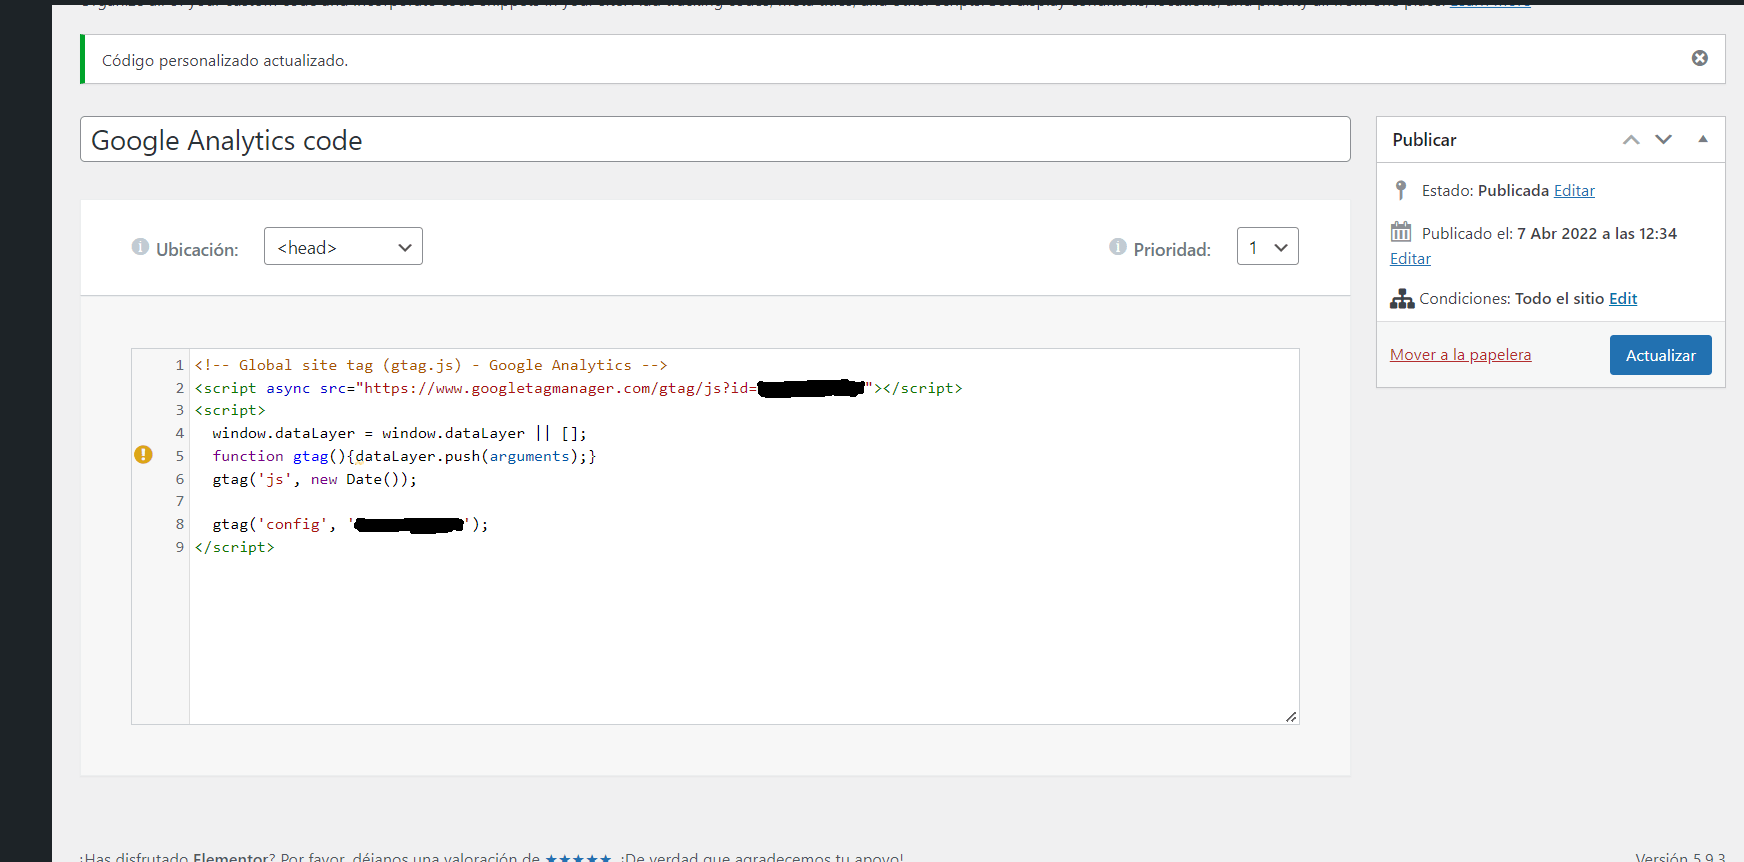Click the 'Publicar' panel heading
The height and width of the screenshot is (862, 1744).
coord(1424,140)
